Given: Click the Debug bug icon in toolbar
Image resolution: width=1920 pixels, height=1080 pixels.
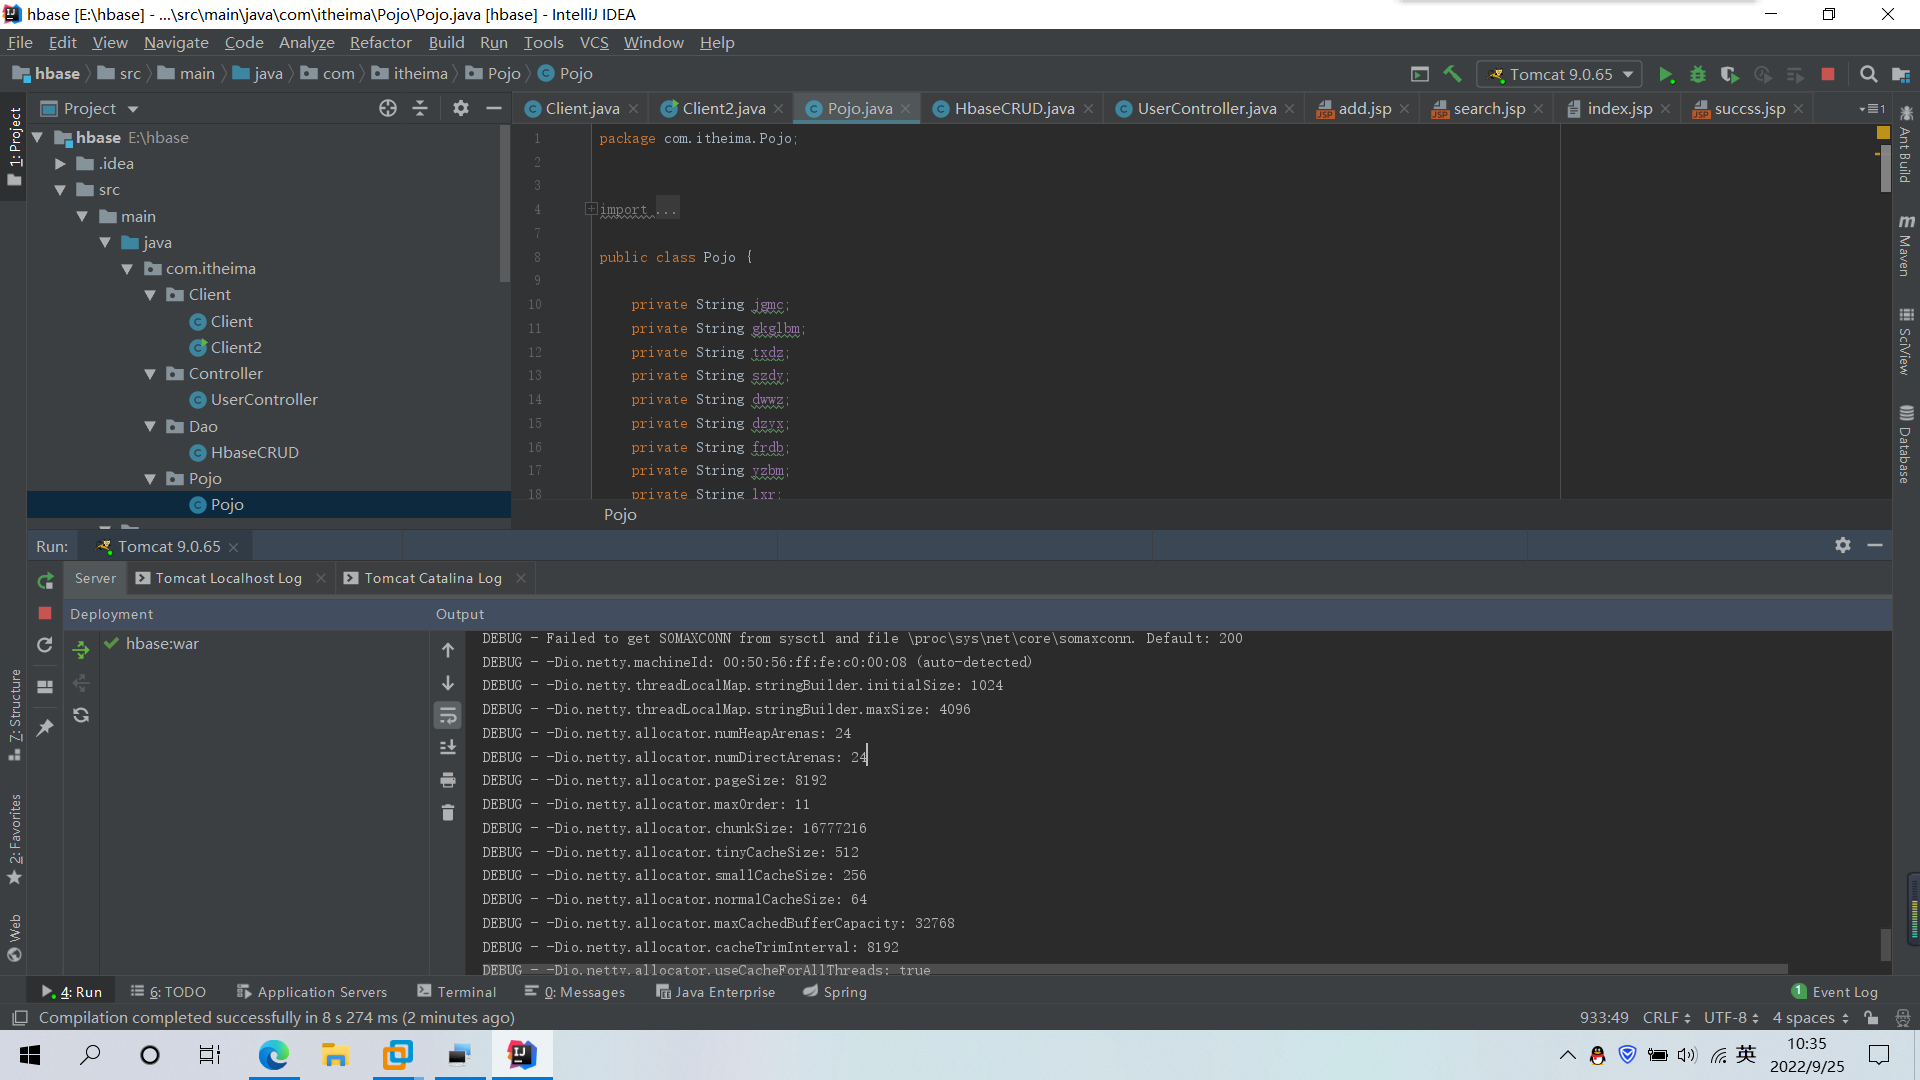Looking at the screenshot, I should 1697,75.
